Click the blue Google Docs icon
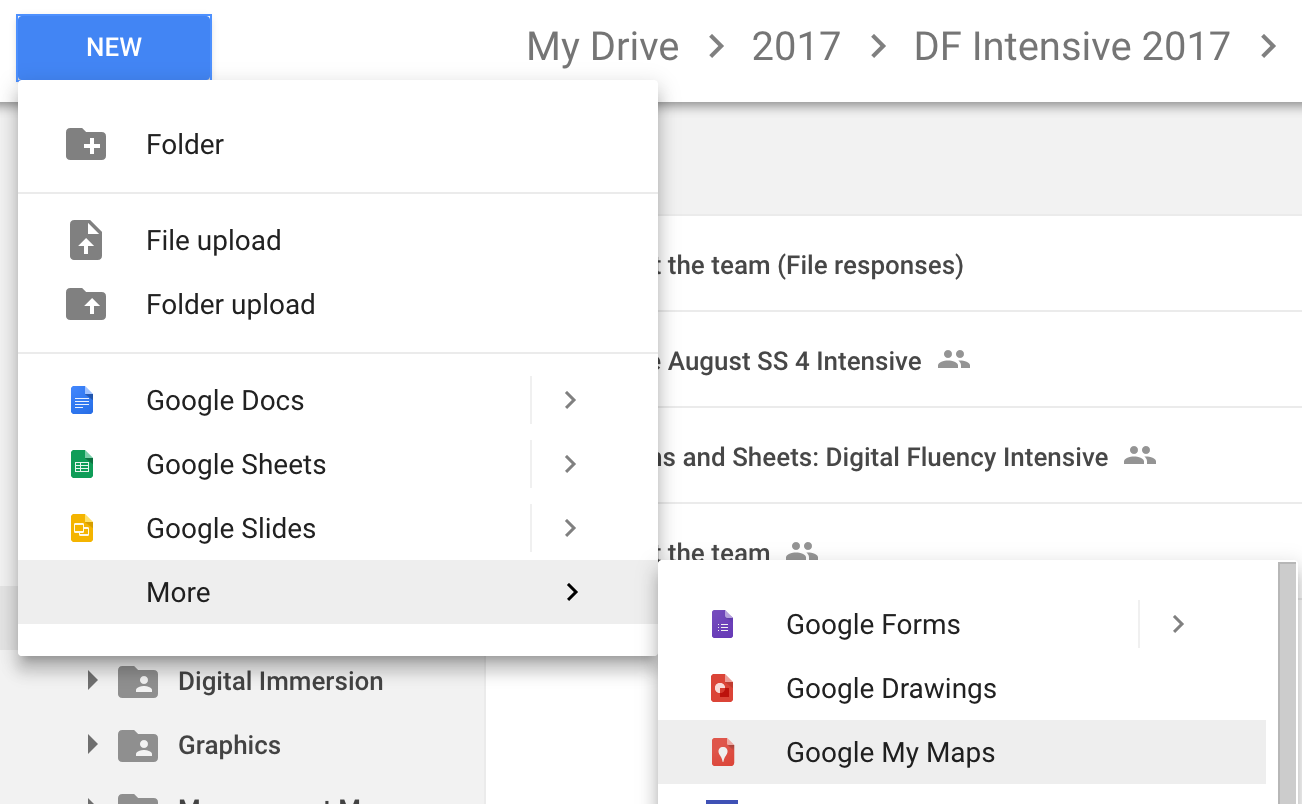 click(82, 401)
